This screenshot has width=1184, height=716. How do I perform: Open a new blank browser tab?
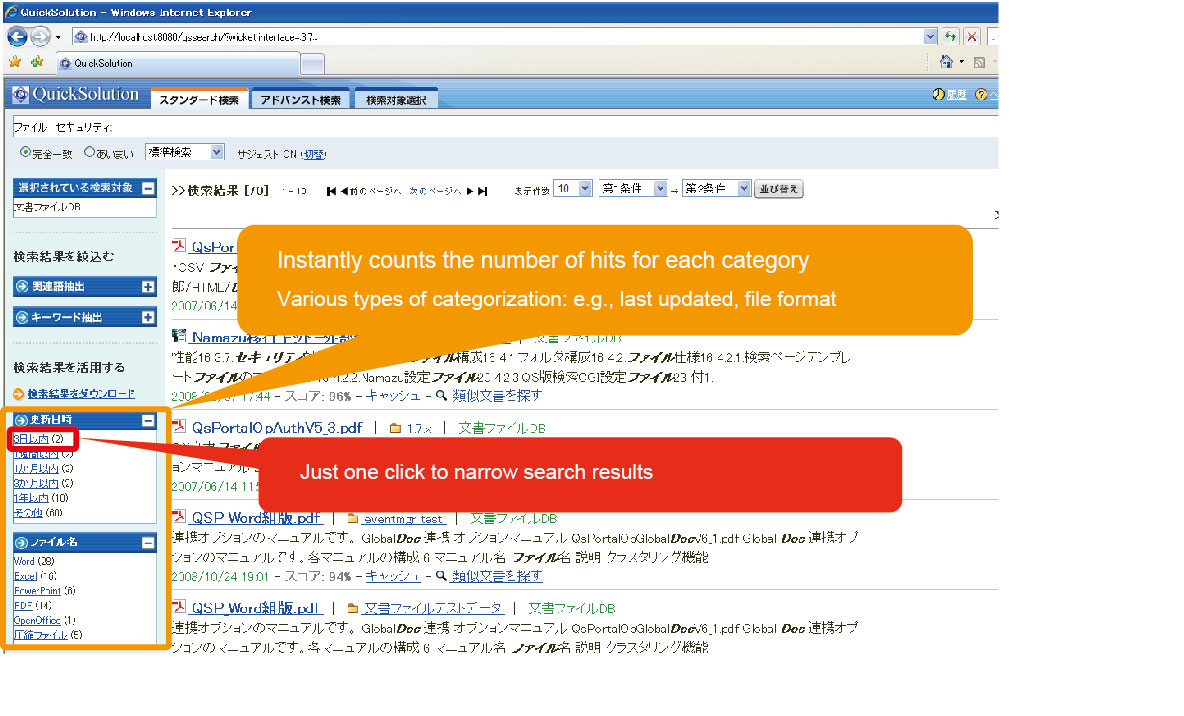(x=313, y=64)
